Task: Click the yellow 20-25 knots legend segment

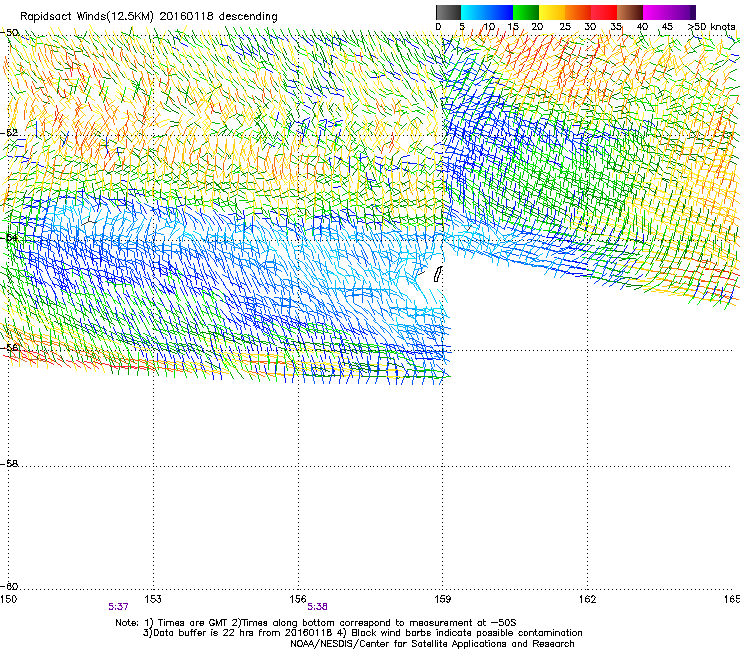Action: [x=552, y=12]
